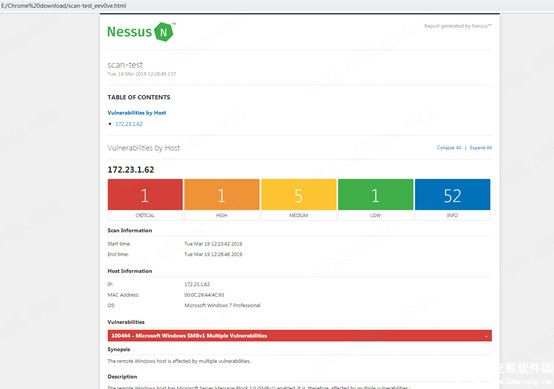This screenshot has height=389, width=554.
Task: Select the blue Info count box
Action: (x=452, y=194)
